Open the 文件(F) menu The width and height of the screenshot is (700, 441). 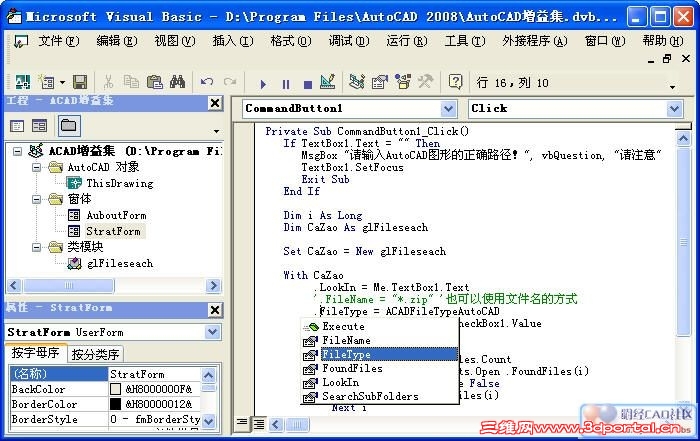[x=59, y=41]
